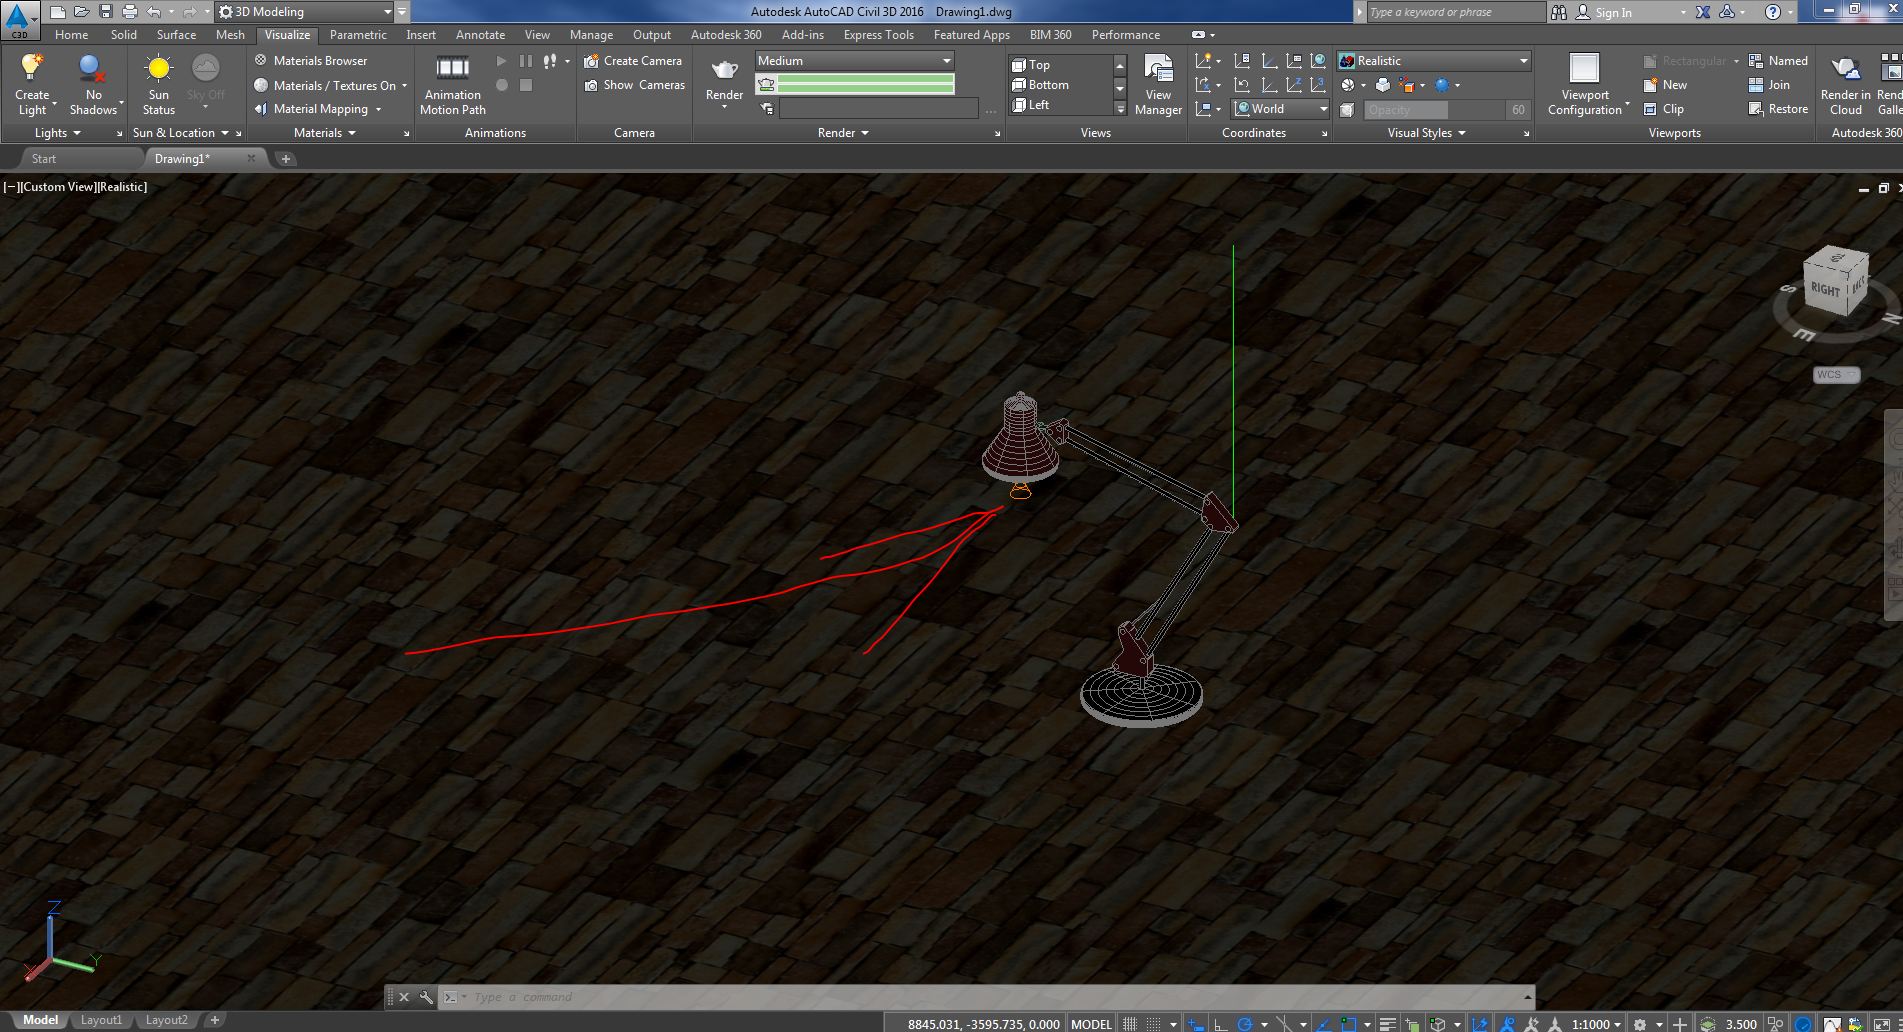
Task: Open the Animation Motion Path tool
Action: point(452,84)
